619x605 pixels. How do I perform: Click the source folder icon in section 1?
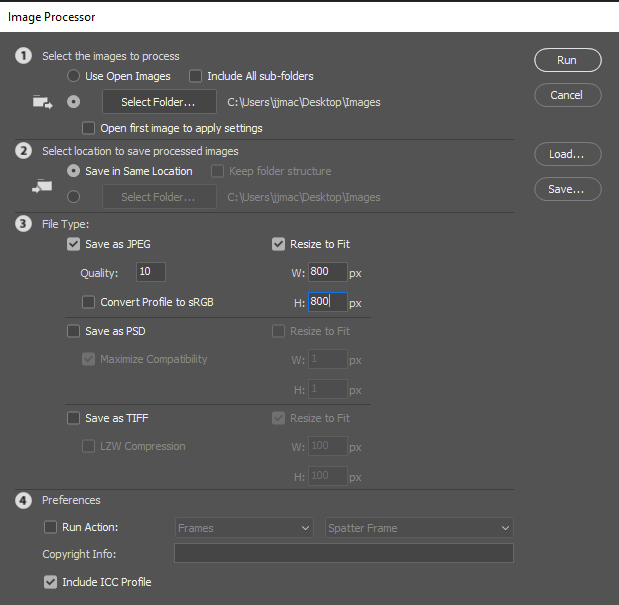[42, 101]
